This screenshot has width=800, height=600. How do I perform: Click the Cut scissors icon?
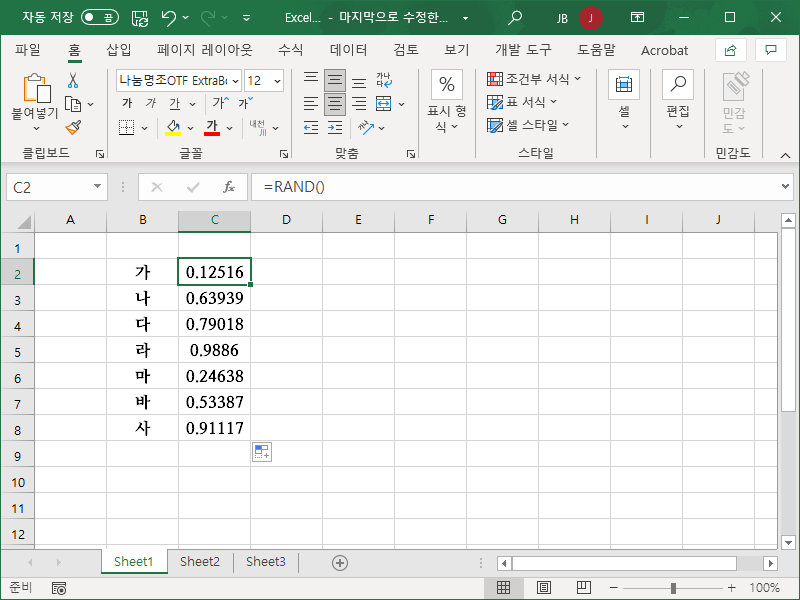(73, 80)
